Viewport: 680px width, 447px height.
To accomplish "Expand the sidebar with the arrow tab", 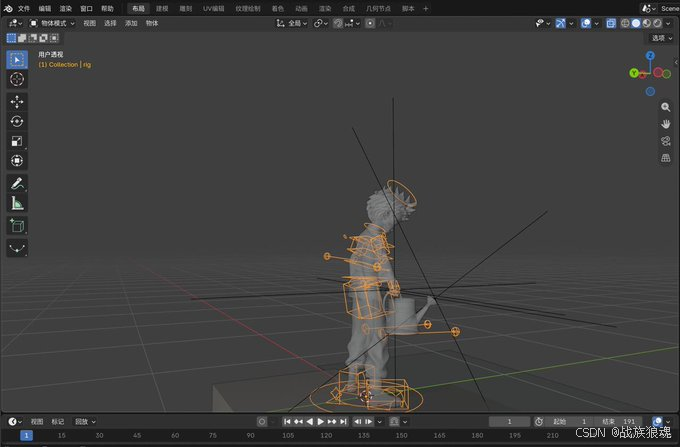I will (x=676, y=62).
